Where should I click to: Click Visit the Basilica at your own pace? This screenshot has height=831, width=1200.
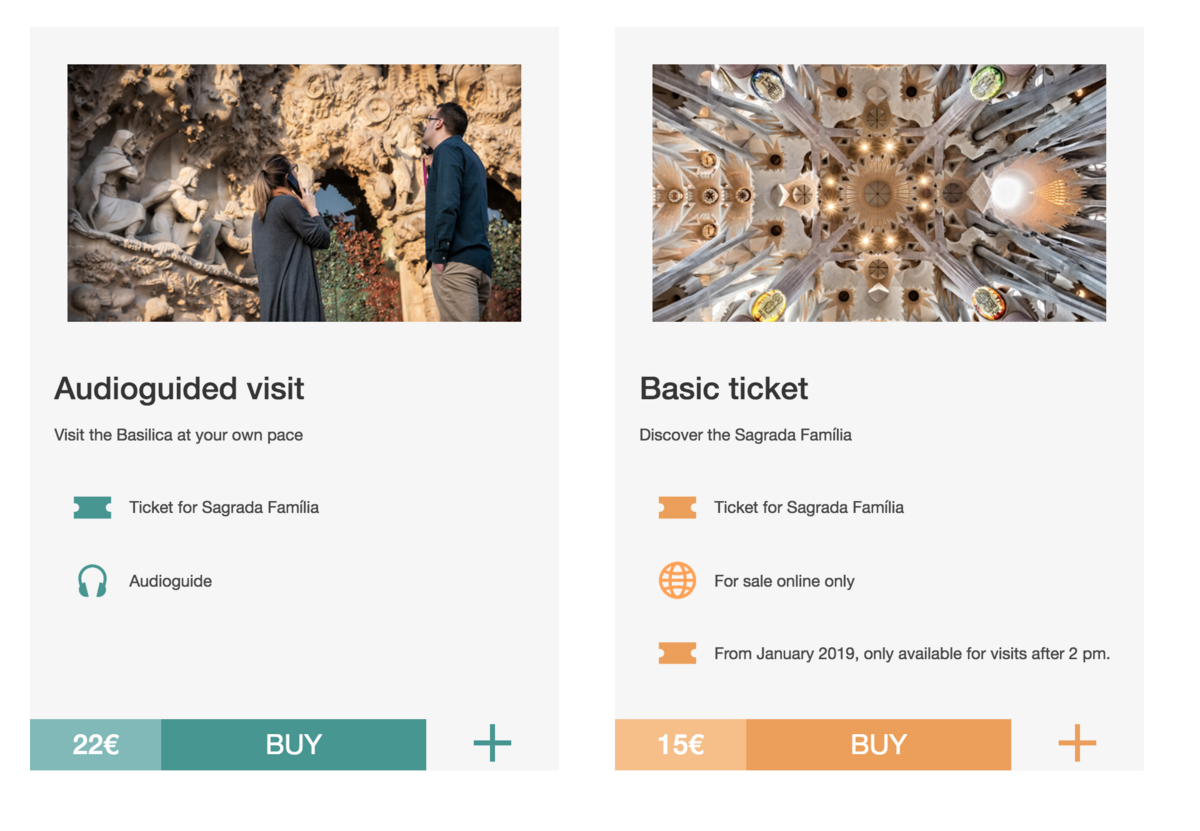178,435
